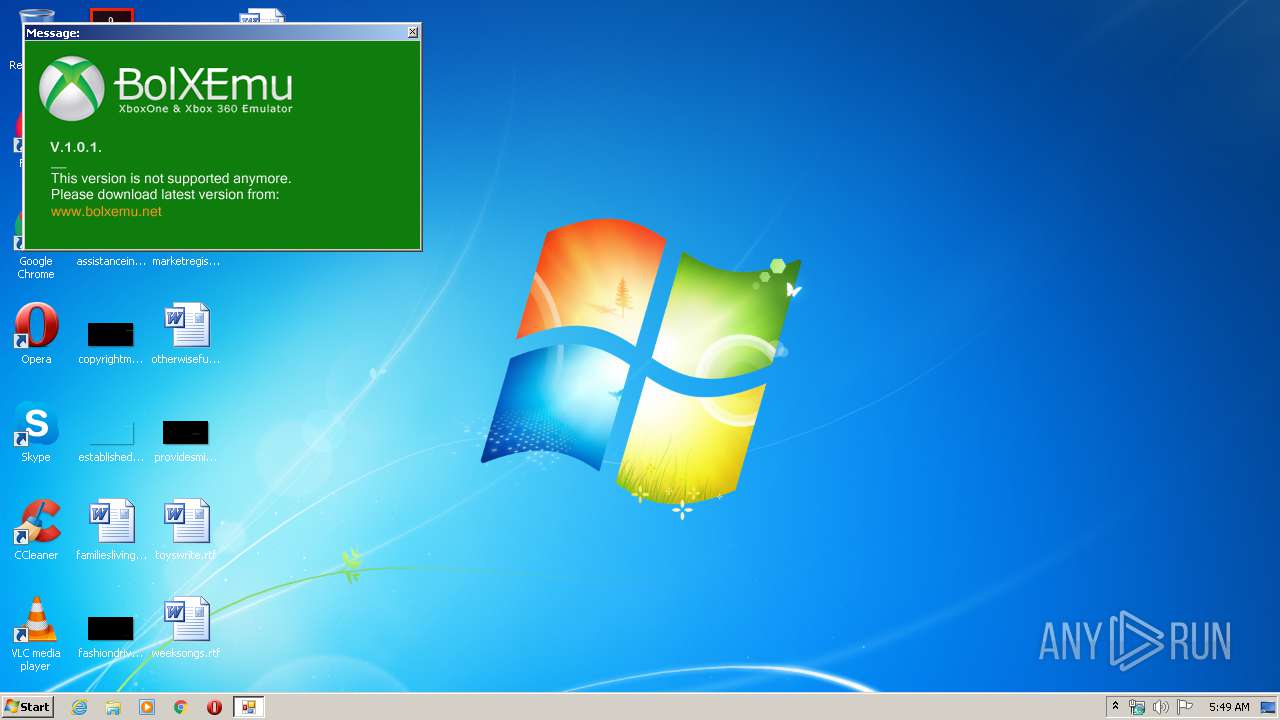
Task: Open the Action Center flag icon
Action: click(1184, 707)
